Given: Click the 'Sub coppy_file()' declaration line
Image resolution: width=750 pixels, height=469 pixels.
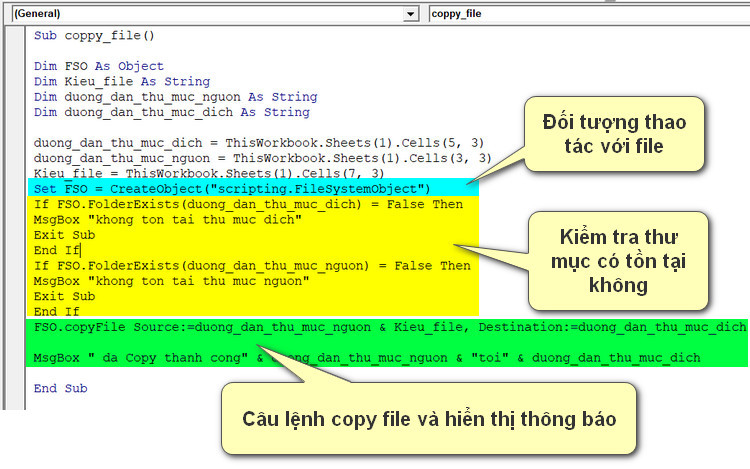Looking at the screenshot, I should click(x=94, y=35).
